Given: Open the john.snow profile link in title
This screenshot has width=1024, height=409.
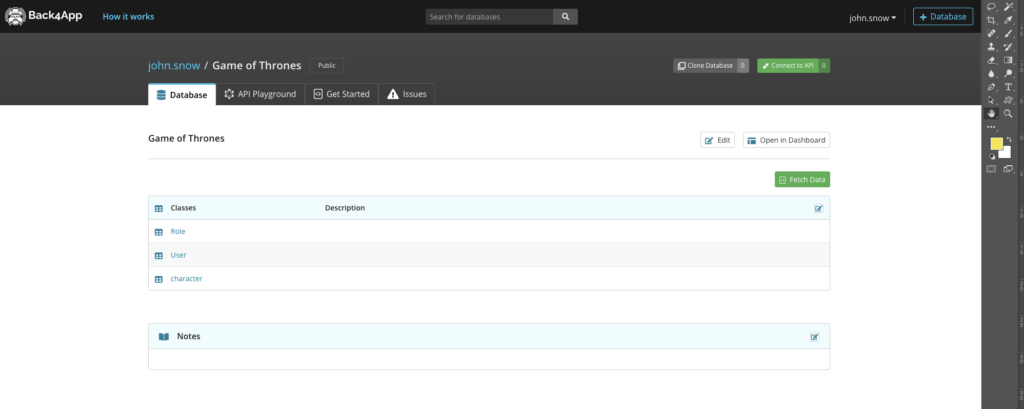Looking at the screenshot, I should 174,65.
